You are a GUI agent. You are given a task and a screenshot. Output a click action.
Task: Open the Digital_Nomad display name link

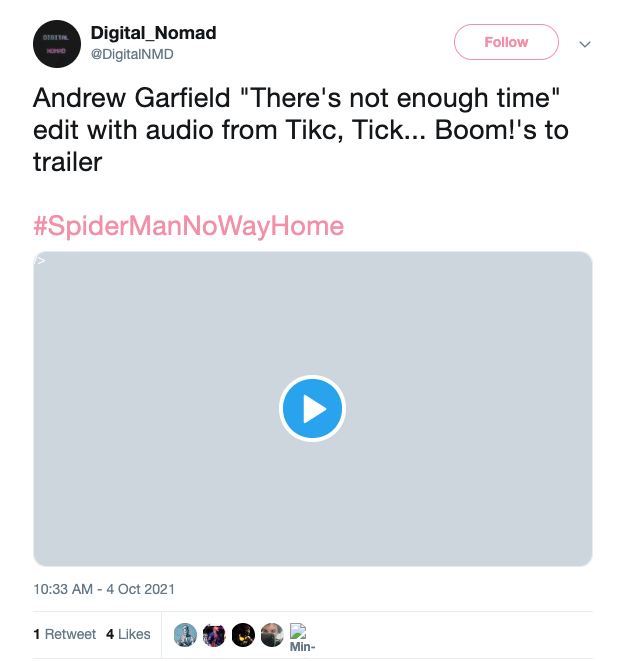(x=153, y=33)
